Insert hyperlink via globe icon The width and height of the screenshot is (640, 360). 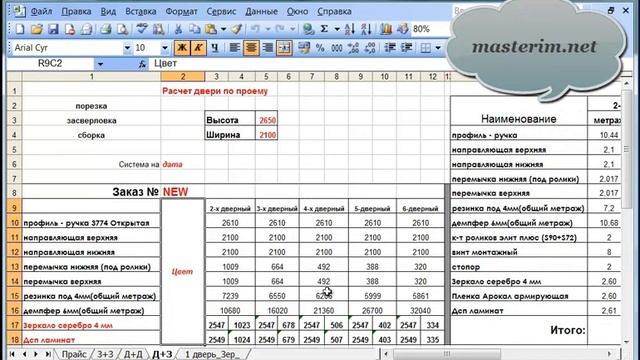[309, 29]
